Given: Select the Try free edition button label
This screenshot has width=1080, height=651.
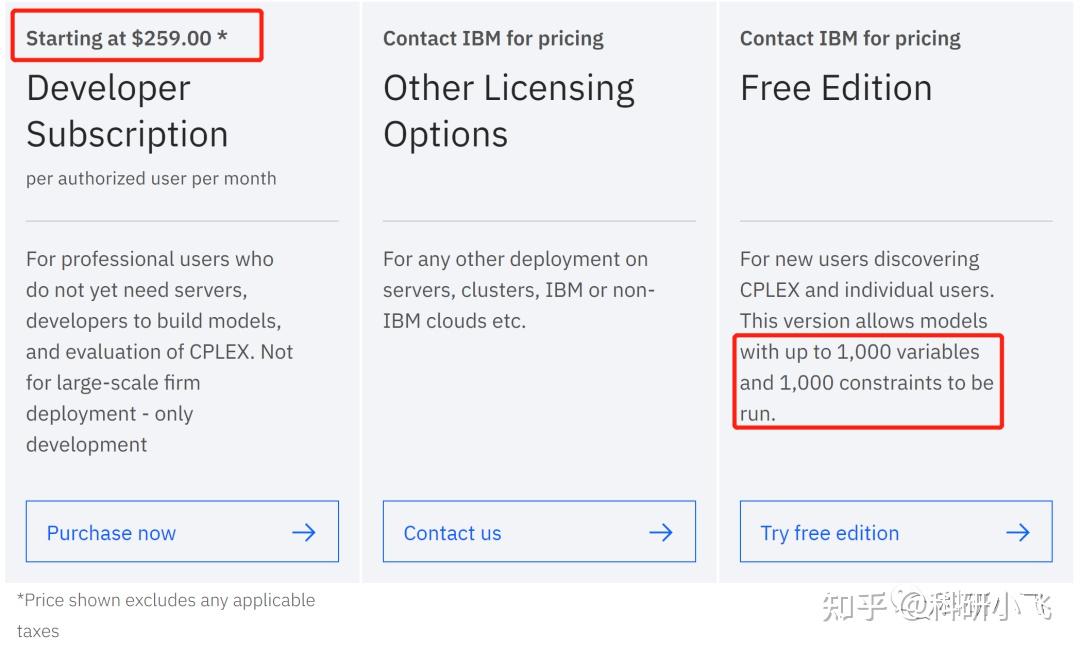Looking at the screenshot, I should [x=829, y=533].
